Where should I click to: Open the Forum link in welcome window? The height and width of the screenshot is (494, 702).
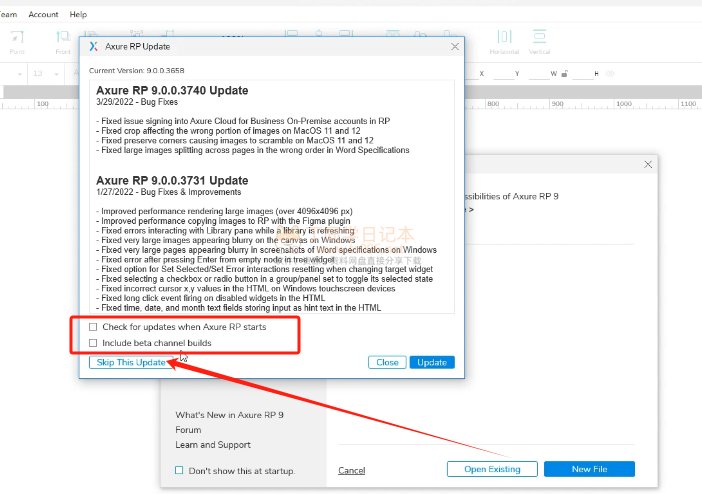[x=188, y=430]
